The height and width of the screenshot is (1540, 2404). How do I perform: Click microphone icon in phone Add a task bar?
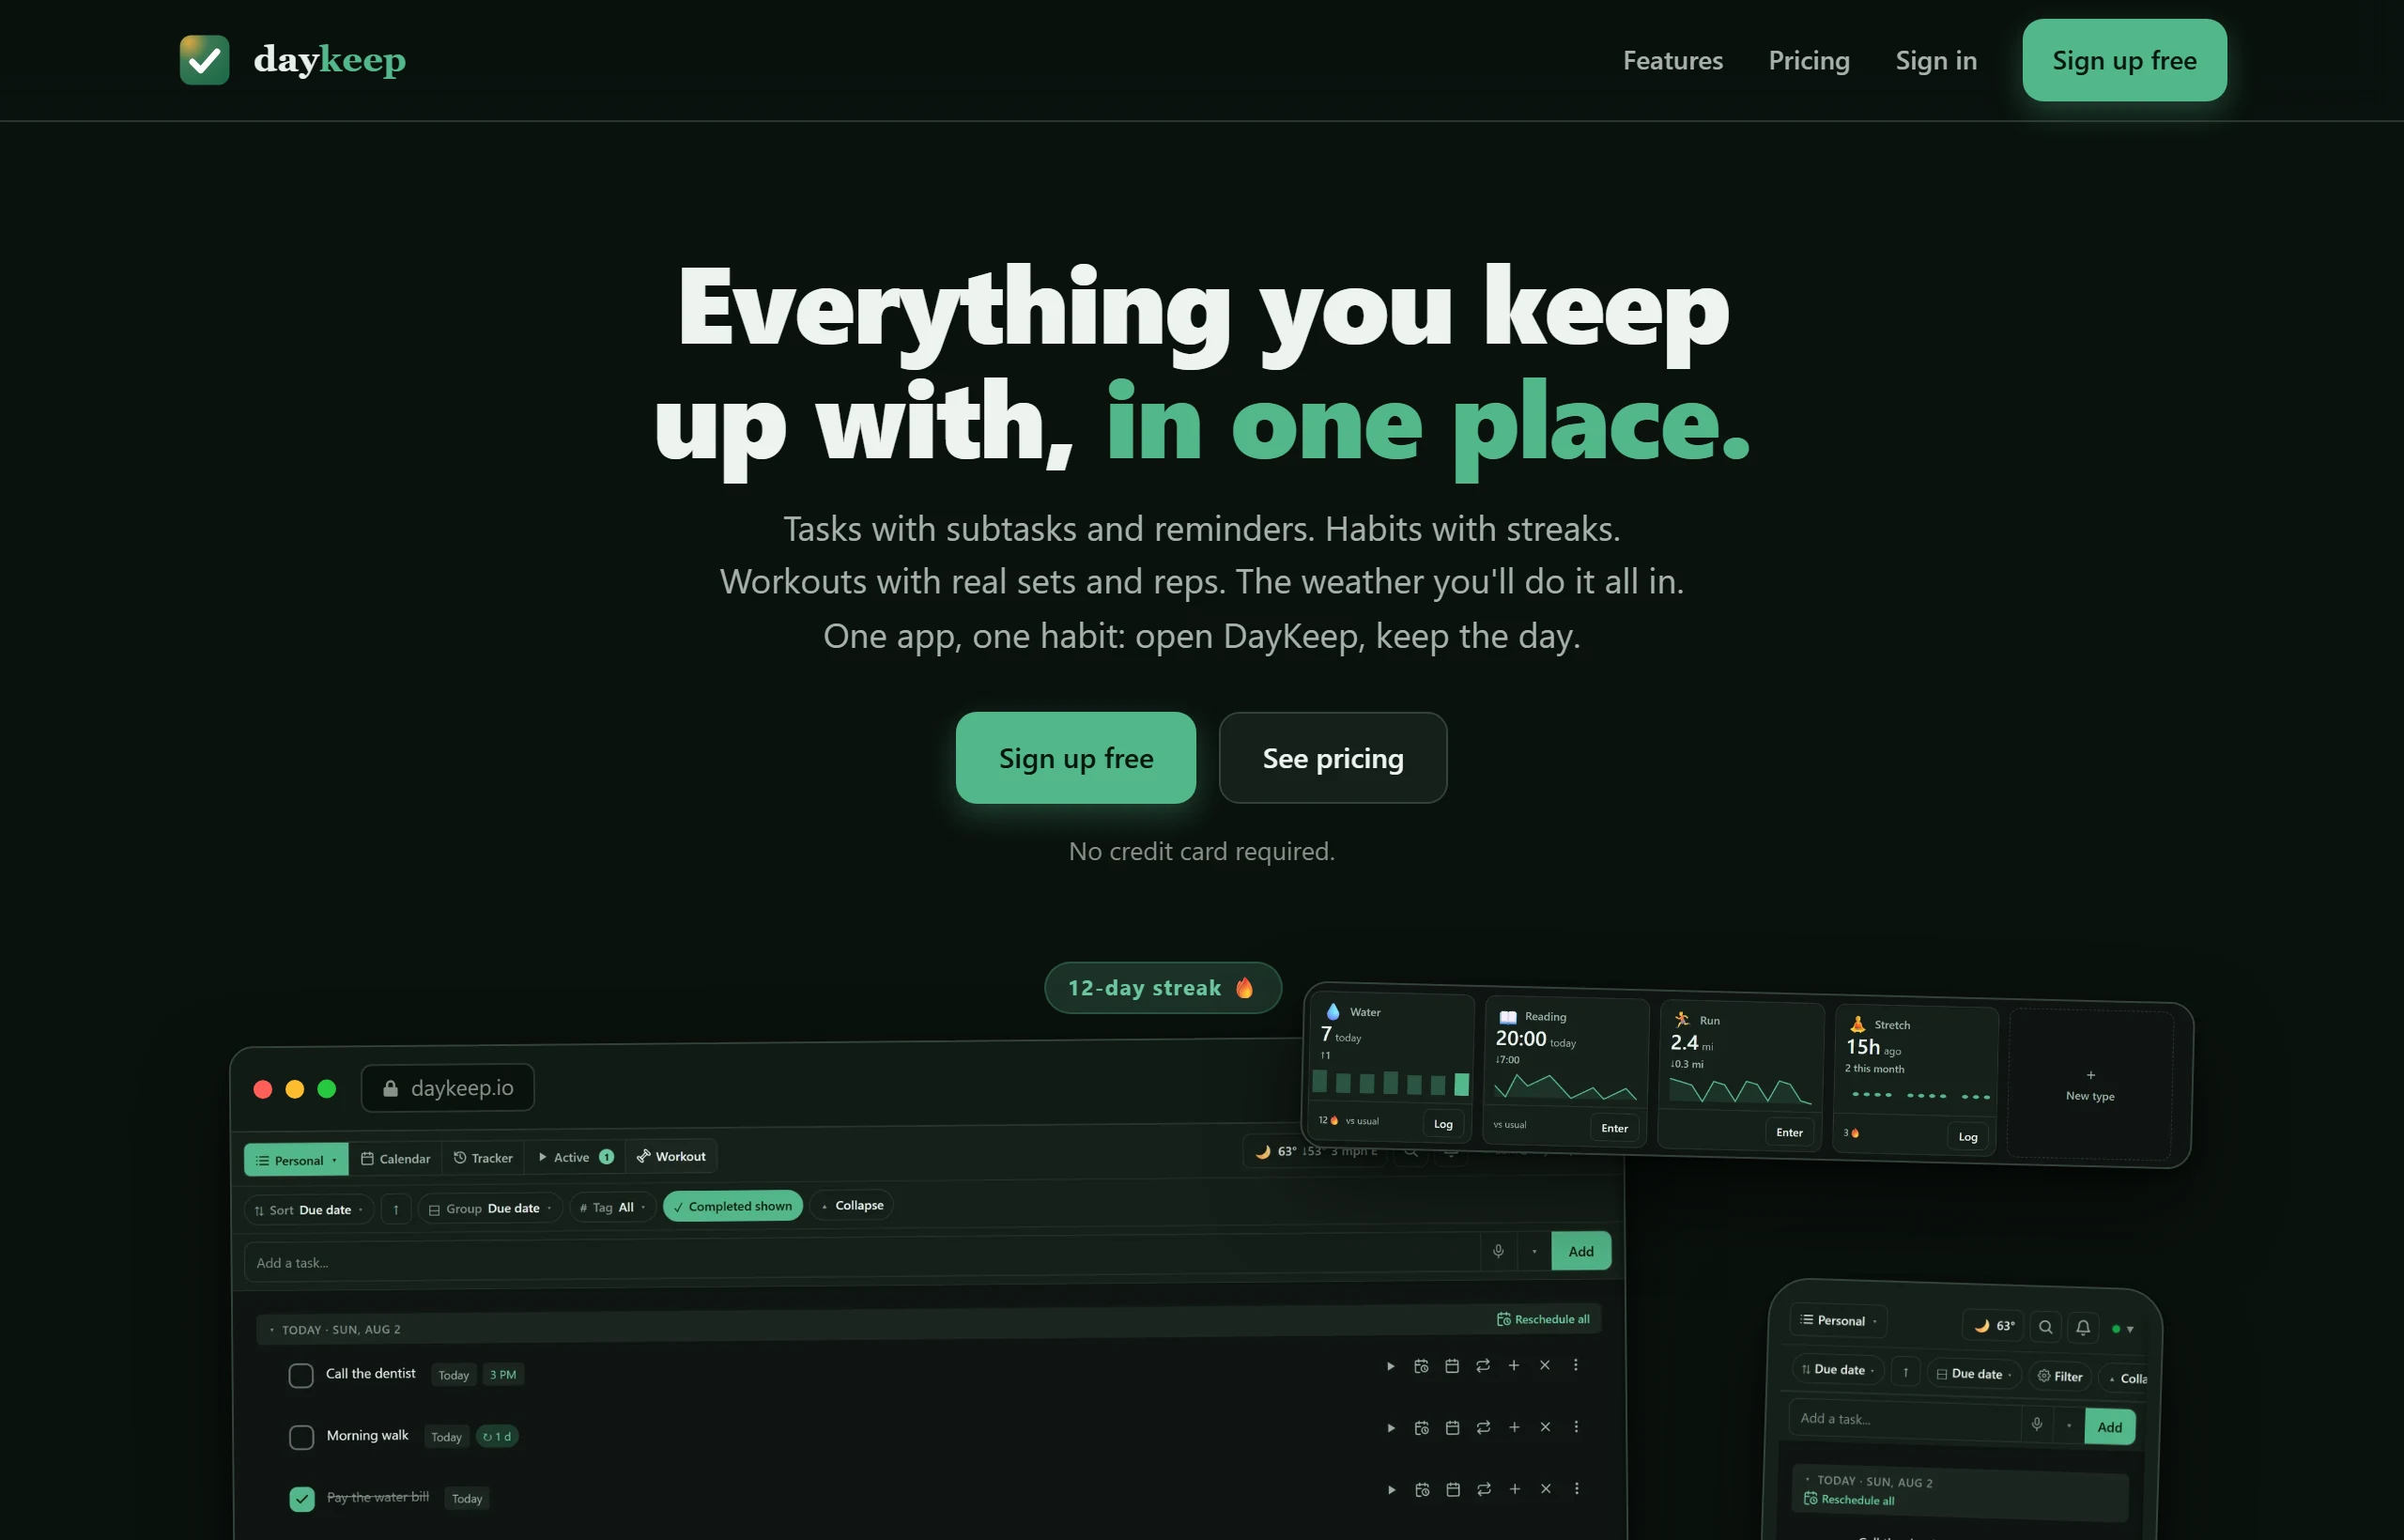2037,1424
